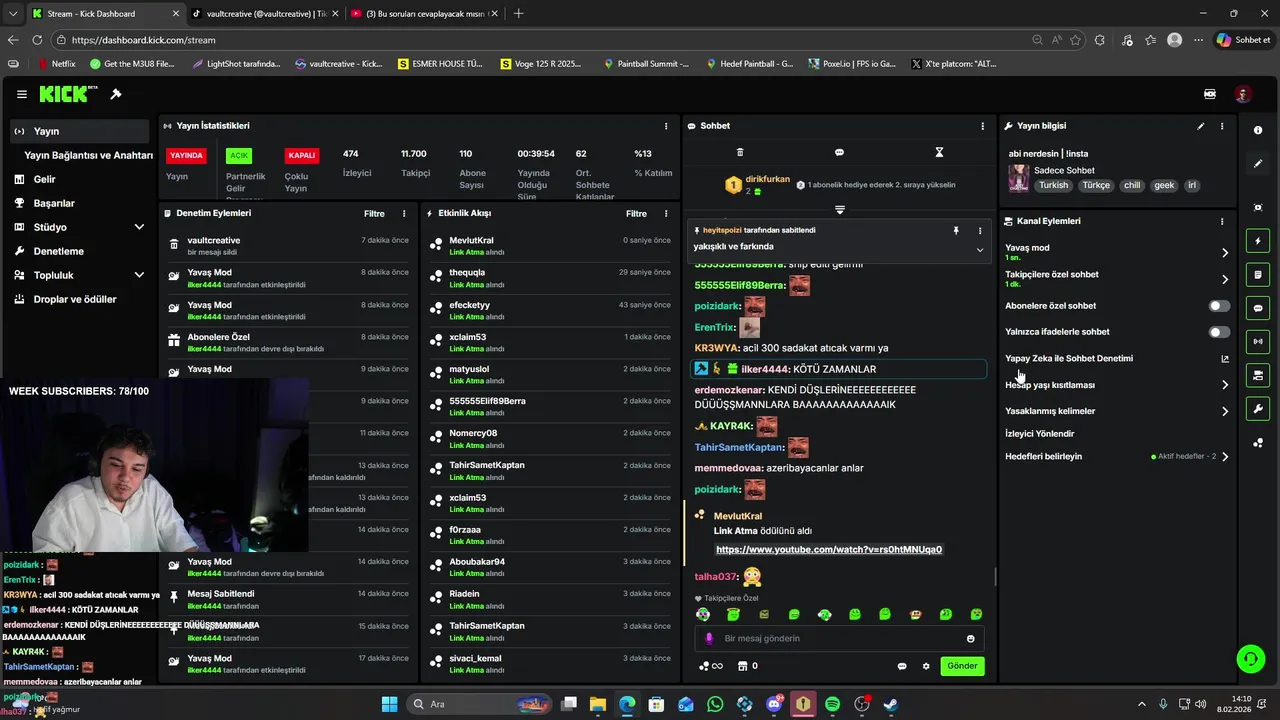Viewport: 1280px width, 720px height.
Task: Expand Hedefleri belirleyin section
Action: click(x=1225, y=457)
